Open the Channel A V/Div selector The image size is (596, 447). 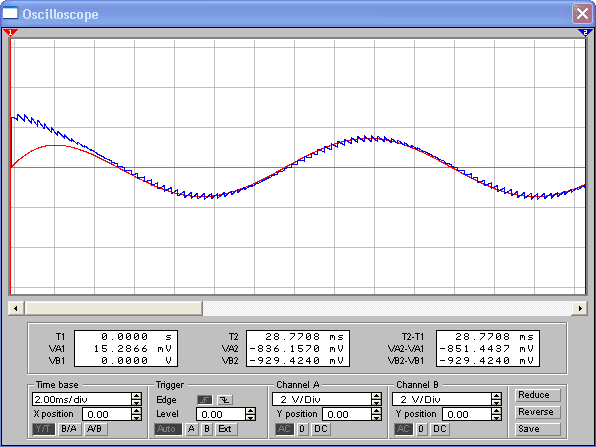pyautogui.click(x=327, y=399)
